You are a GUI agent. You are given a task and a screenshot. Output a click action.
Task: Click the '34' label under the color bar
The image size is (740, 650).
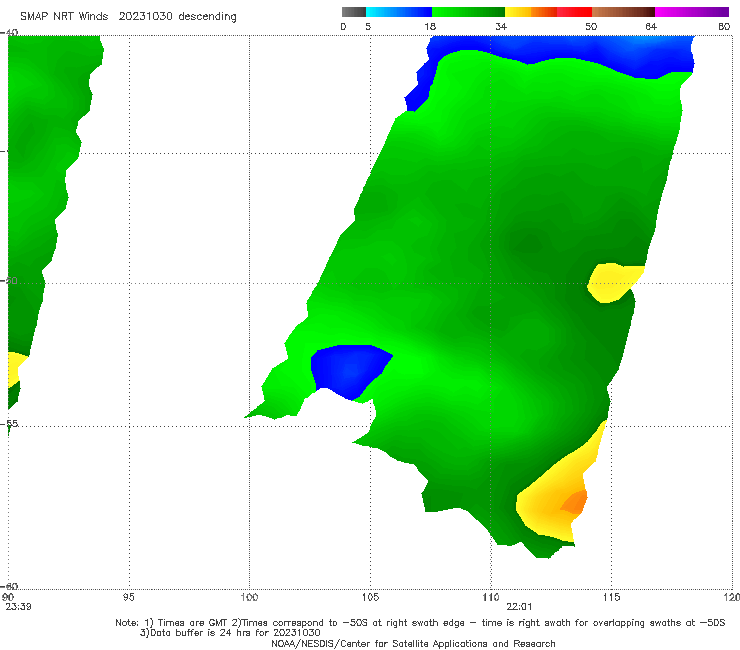[x=501, y=27]
